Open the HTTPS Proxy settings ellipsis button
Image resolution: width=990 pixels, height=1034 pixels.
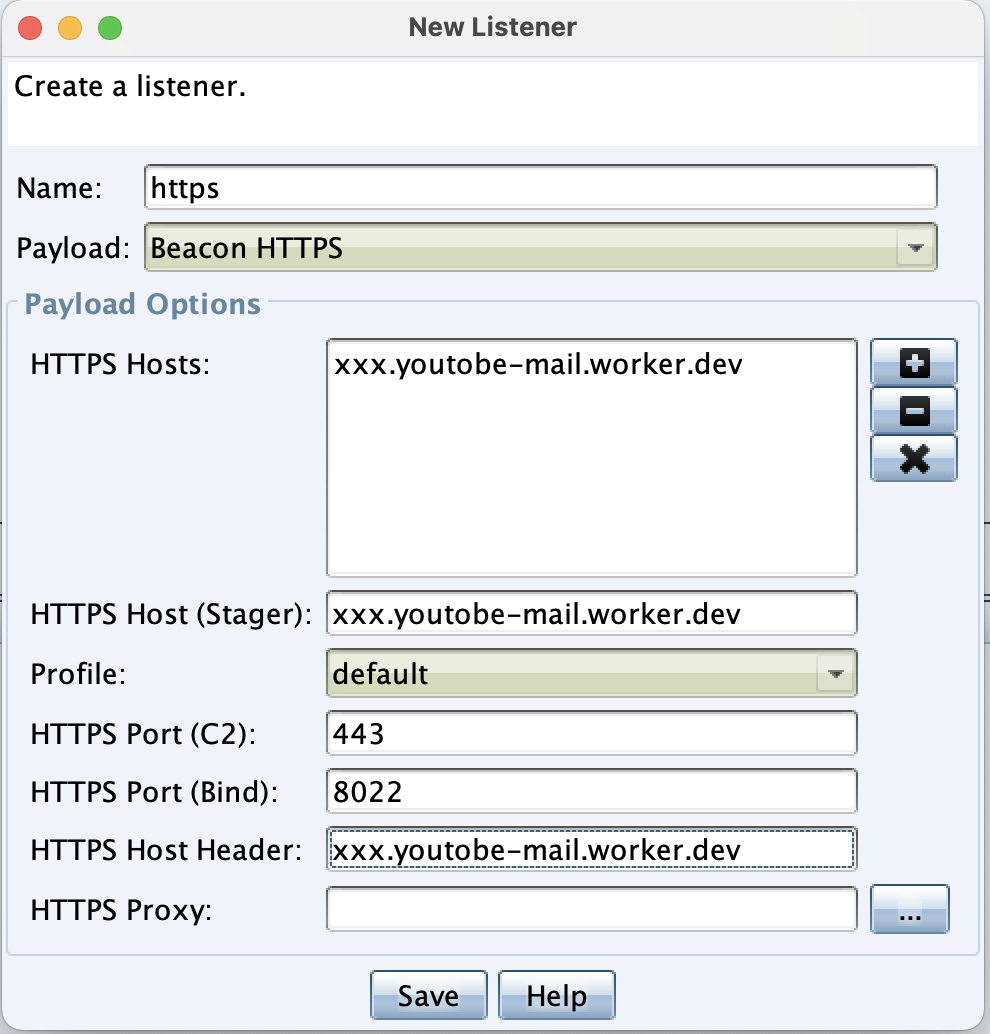[x=909, y=909]
